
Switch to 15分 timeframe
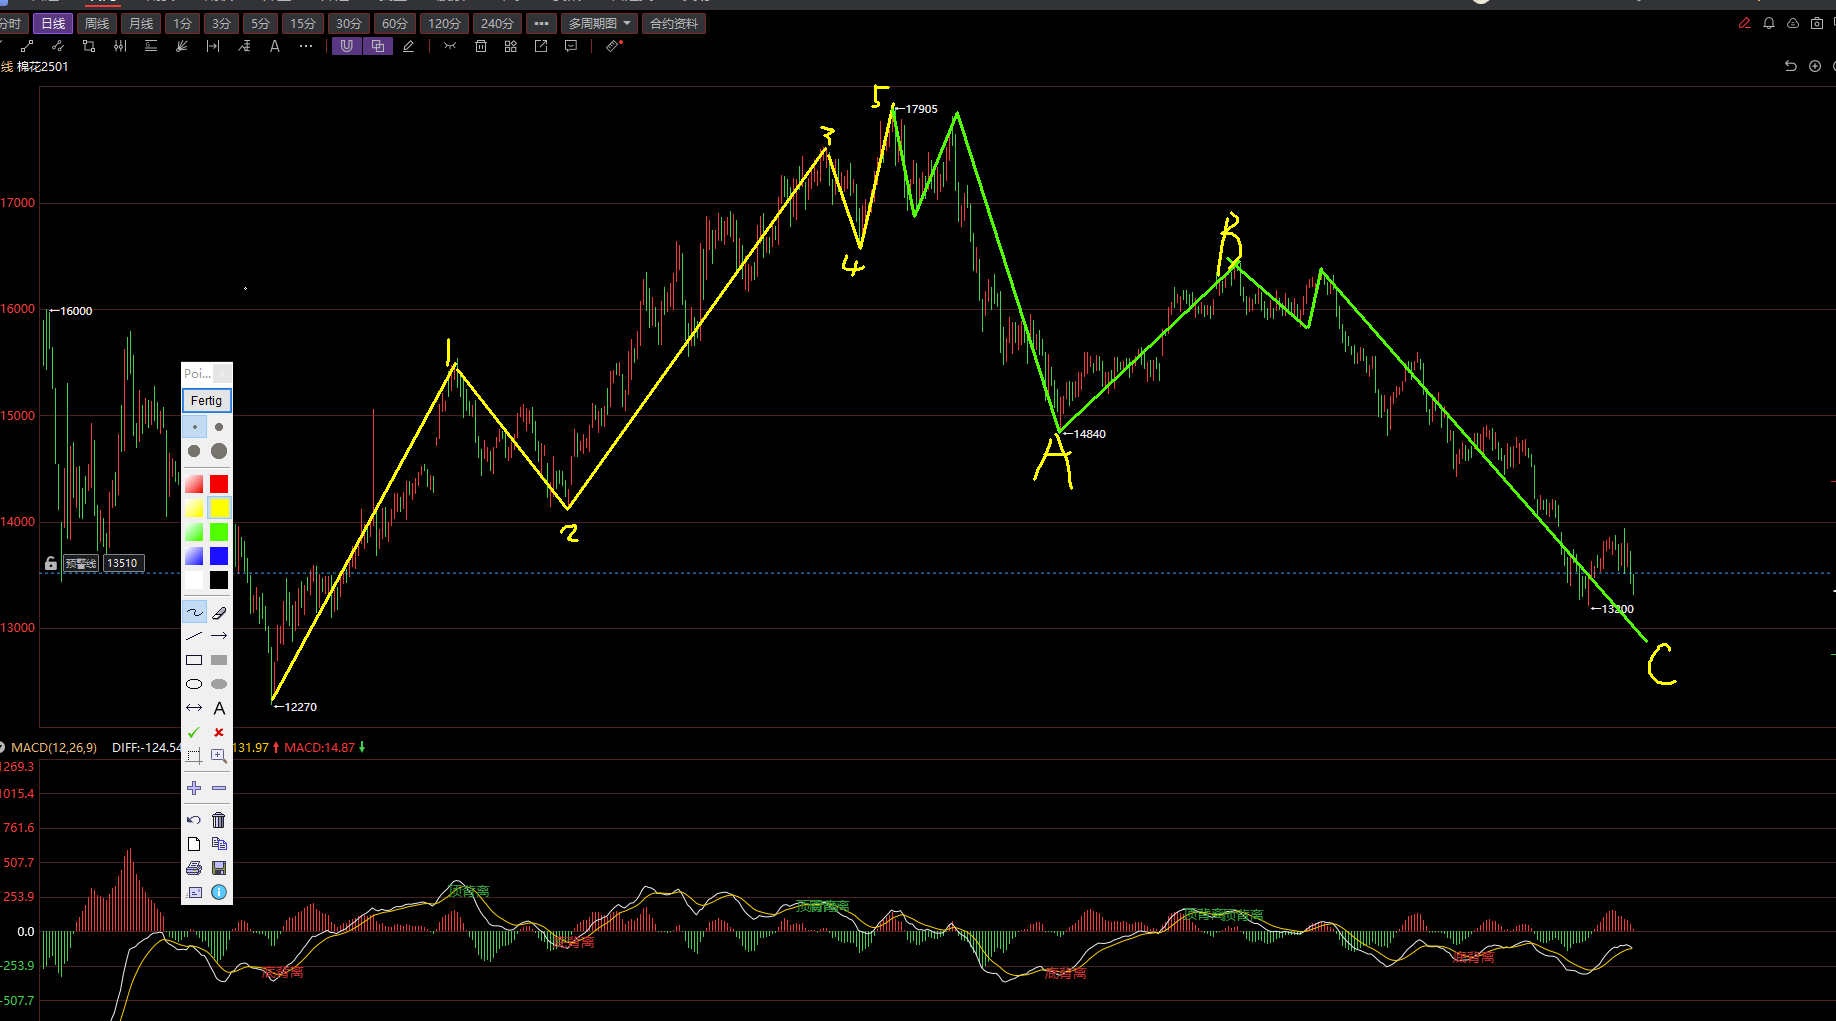[x=303, y=23]
